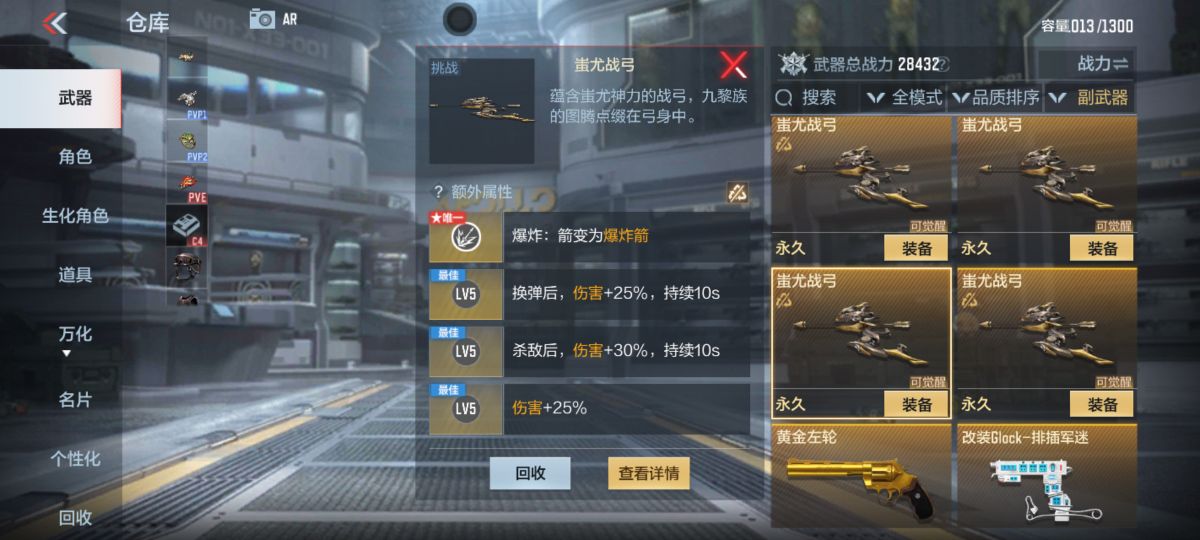Viewport: 1200px width, 540px height.
Task: Click the awakening icon beside 额外属性
Action: [x=737, y=193]
